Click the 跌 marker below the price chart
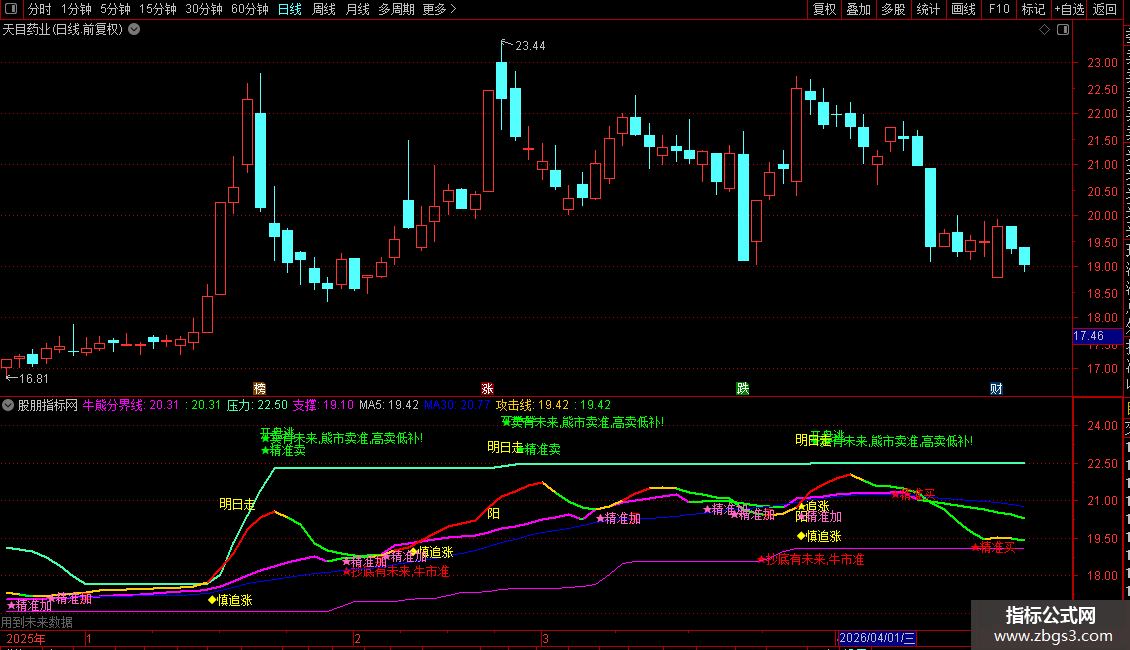Image resolution: width=1130 pixels, height=650 pixels. 743,388
